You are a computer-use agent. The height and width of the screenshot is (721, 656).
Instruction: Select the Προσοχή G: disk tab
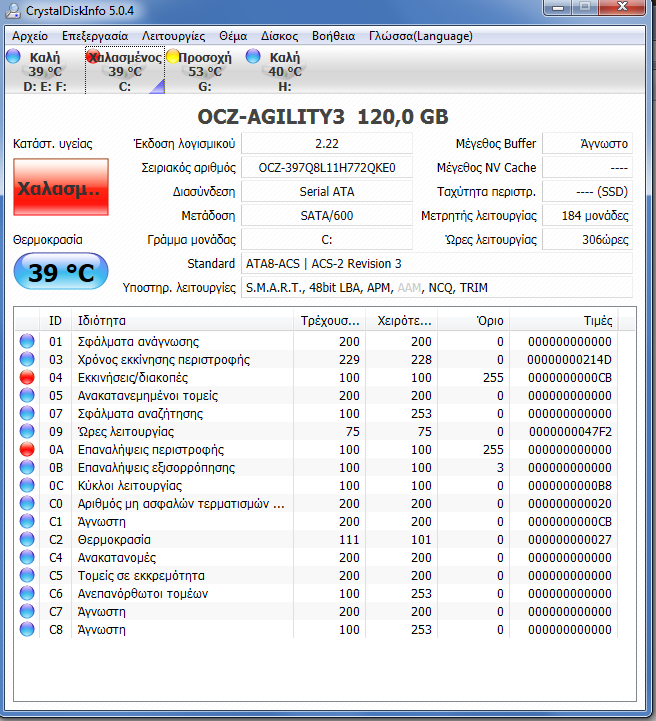205,70
